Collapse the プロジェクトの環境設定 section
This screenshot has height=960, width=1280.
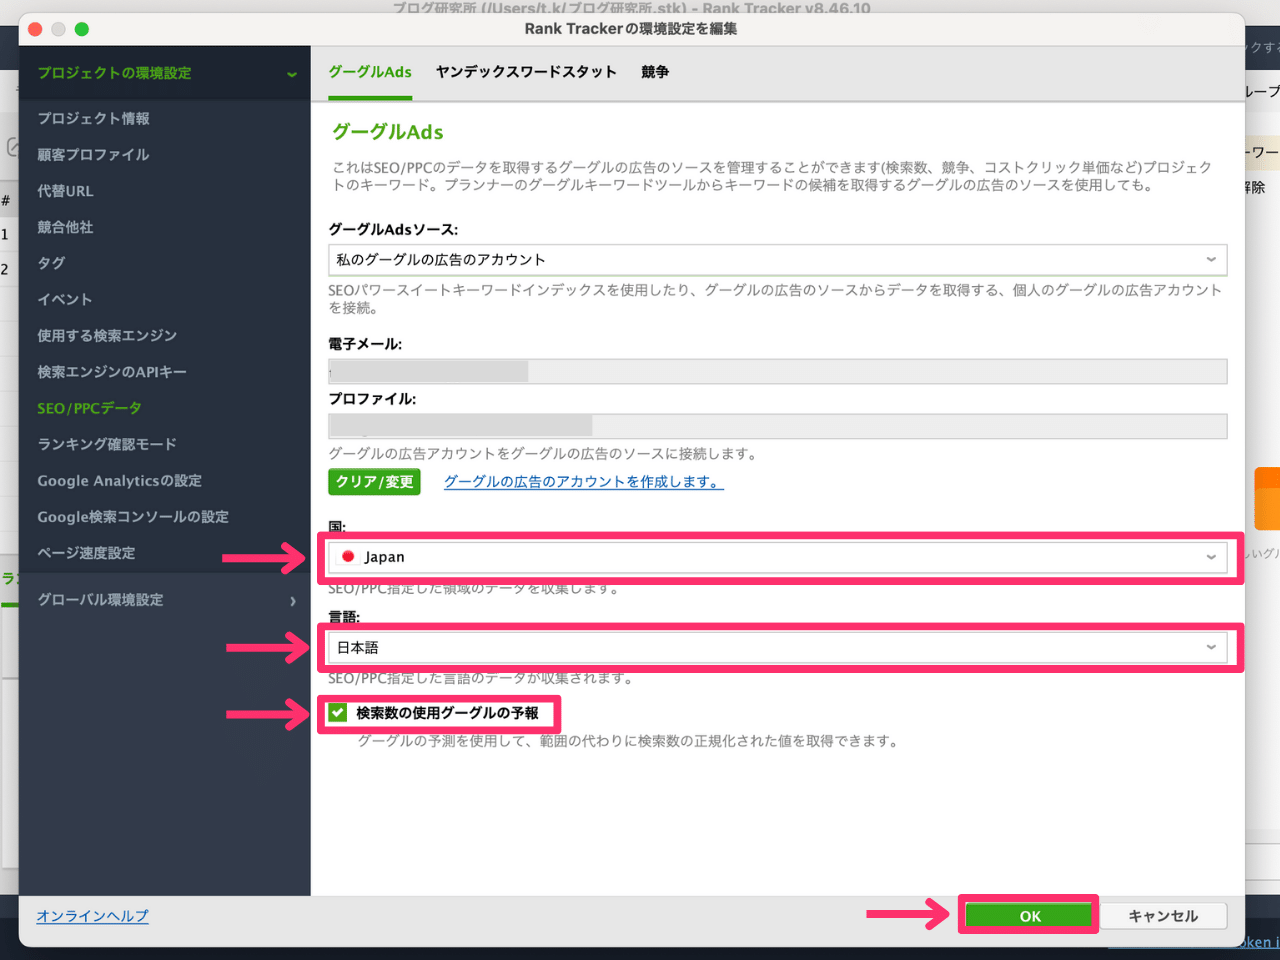(165, 73)
